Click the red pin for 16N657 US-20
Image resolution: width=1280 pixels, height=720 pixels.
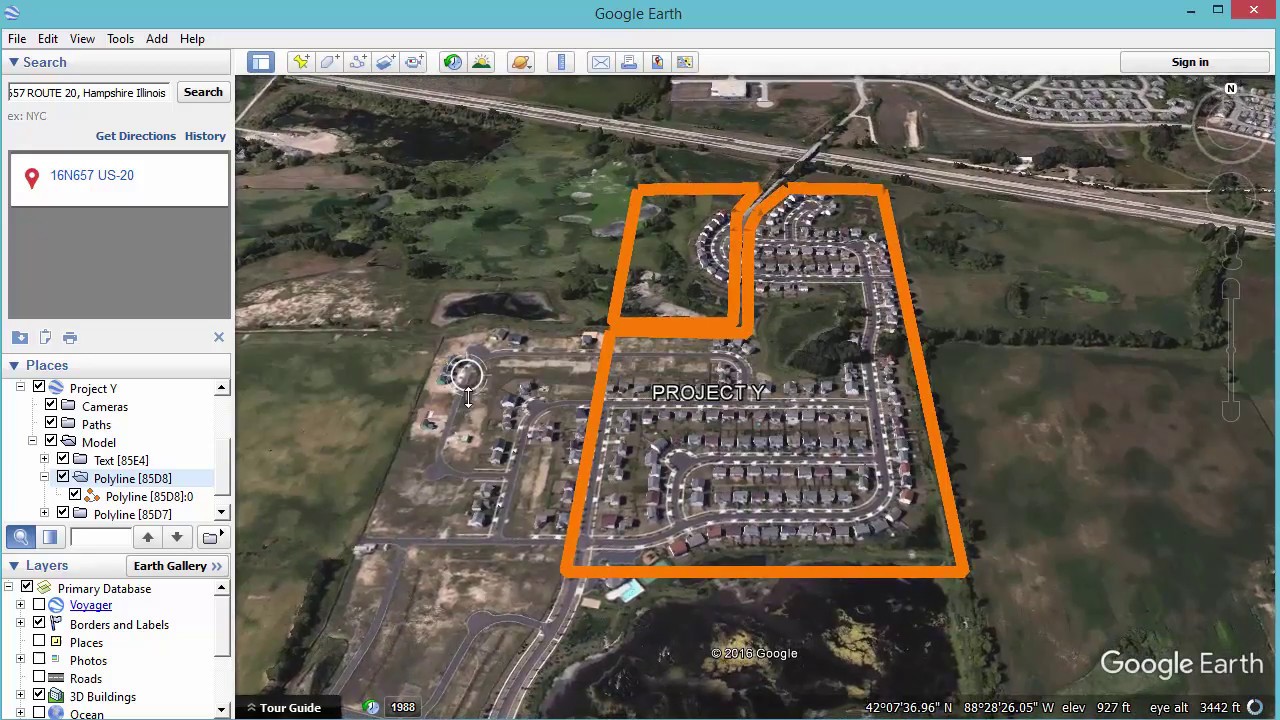pyautogui.click(x=32, y=178)
